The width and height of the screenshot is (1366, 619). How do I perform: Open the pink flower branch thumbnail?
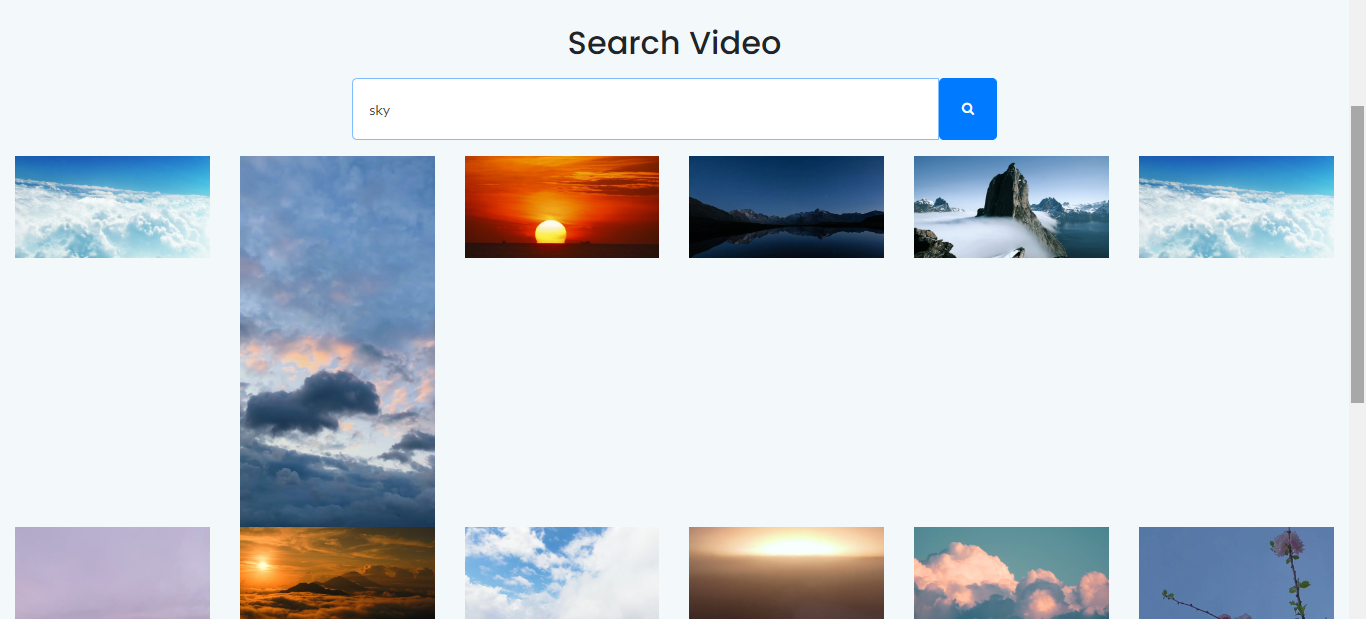tap(1236, 573)
